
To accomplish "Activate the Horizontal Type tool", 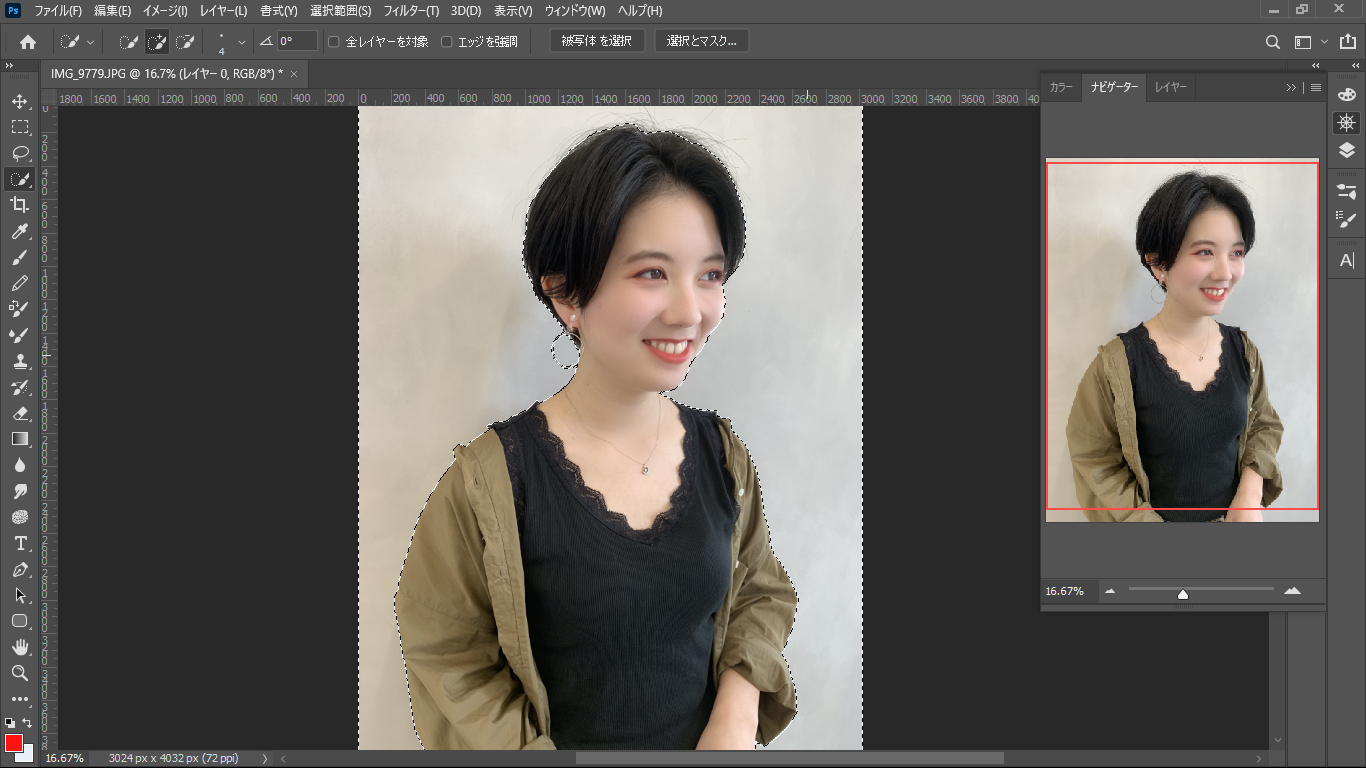I will pyautogui.click(x=19, y=543).
